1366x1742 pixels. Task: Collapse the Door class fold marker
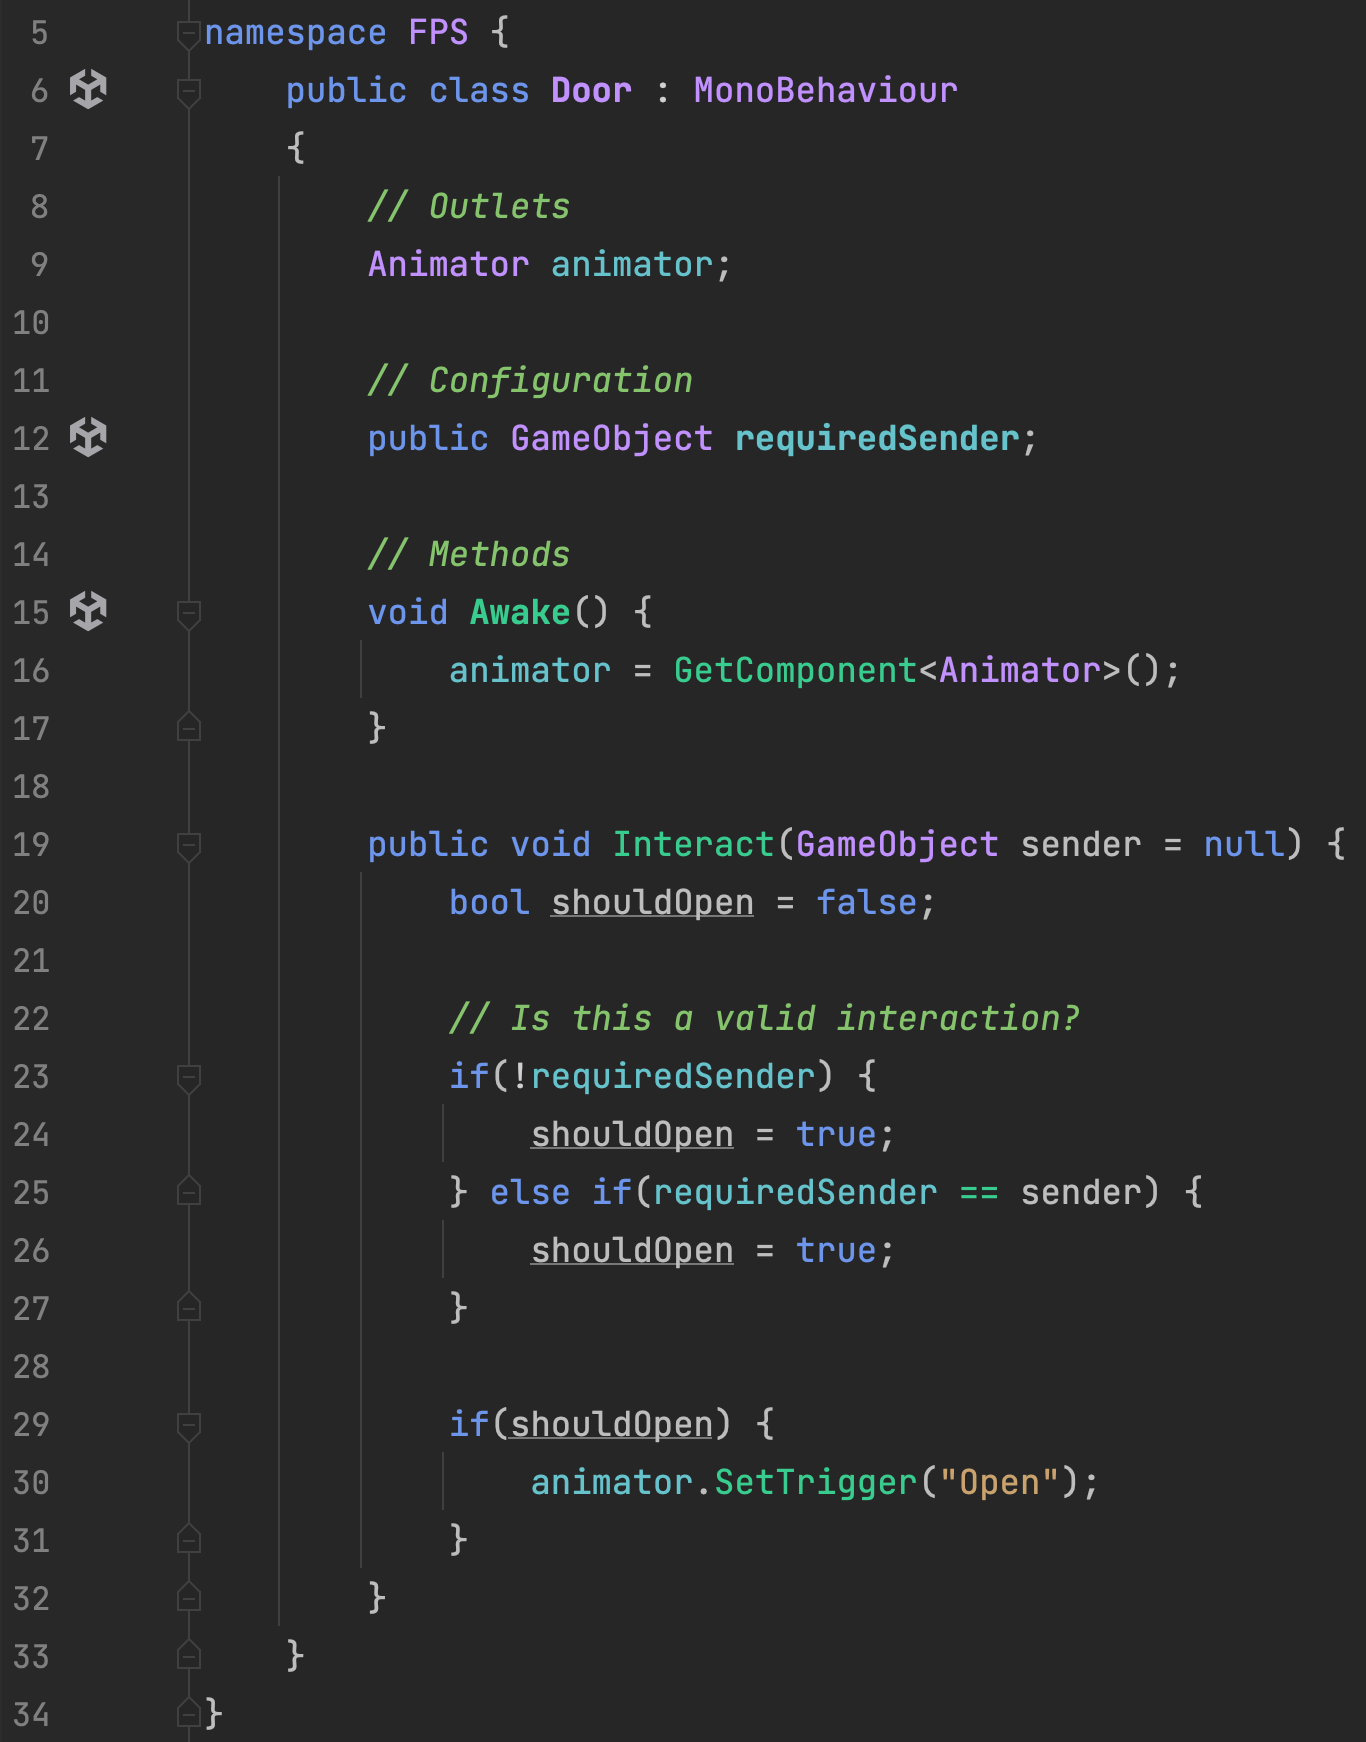coord(188,91)
